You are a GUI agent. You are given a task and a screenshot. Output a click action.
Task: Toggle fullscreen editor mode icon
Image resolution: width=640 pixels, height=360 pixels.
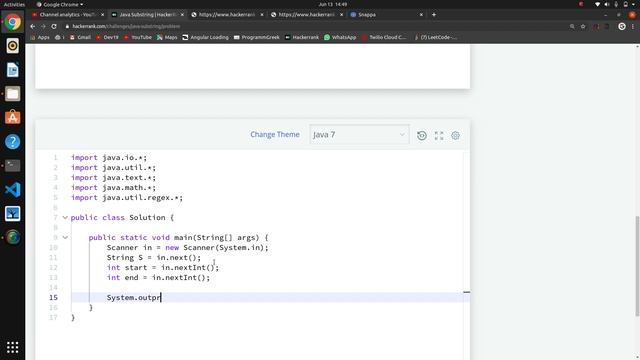coord(439,136)
